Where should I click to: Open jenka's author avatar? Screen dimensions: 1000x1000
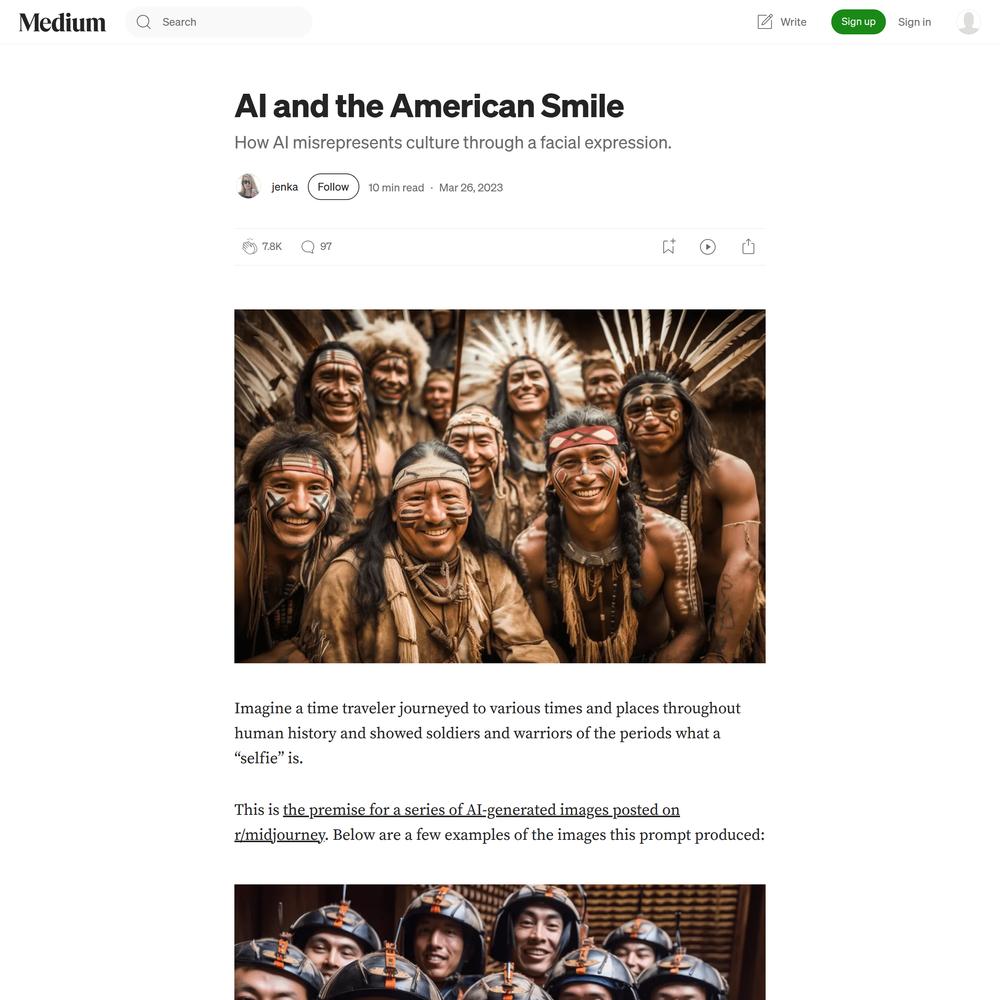point(247,186)
